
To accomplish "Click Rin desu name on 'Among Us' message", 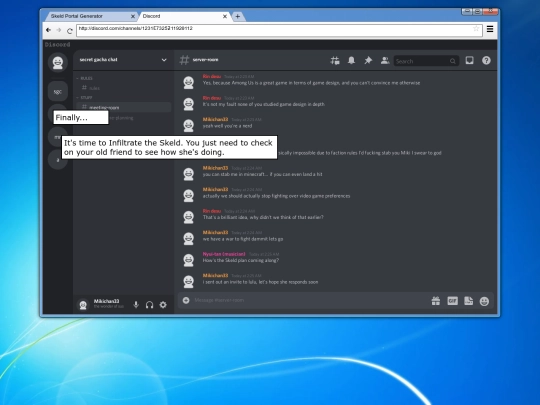I will (212, 76).
